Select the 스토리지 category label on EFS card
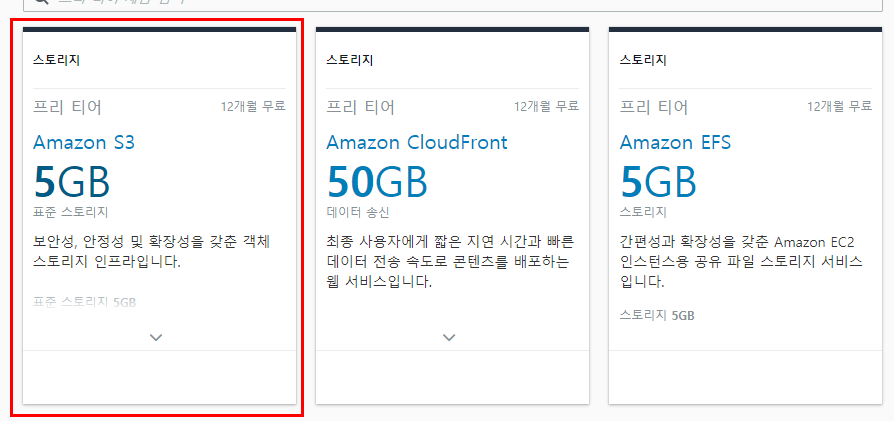 pos(643,60)
